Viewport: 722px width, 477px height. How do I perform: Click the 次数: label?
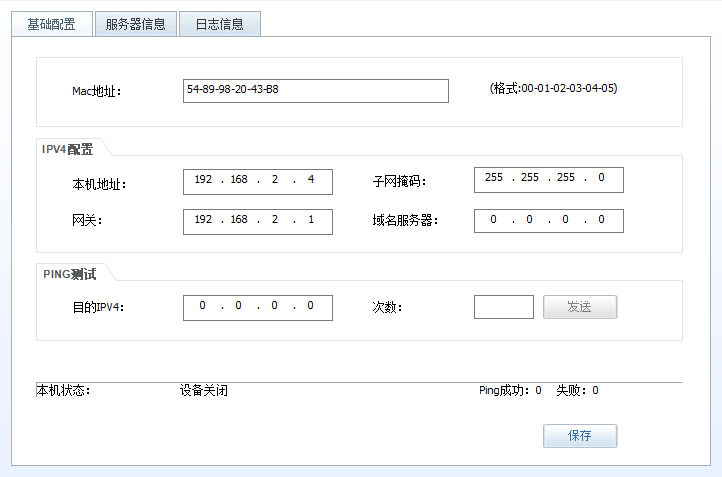click(x=387, y=307)
